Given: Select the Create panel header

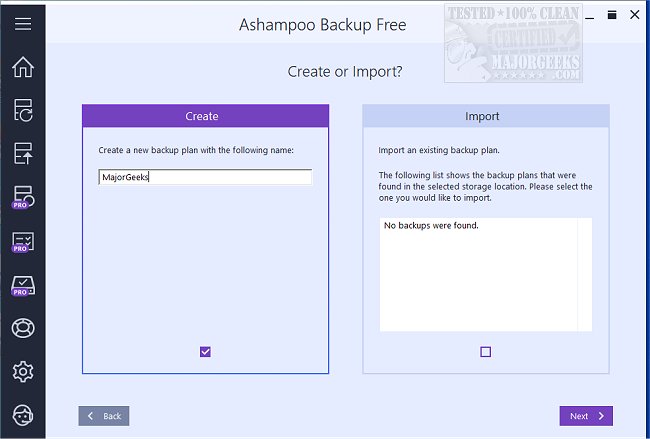Looking at the screenshot, I should click(206, 116).
